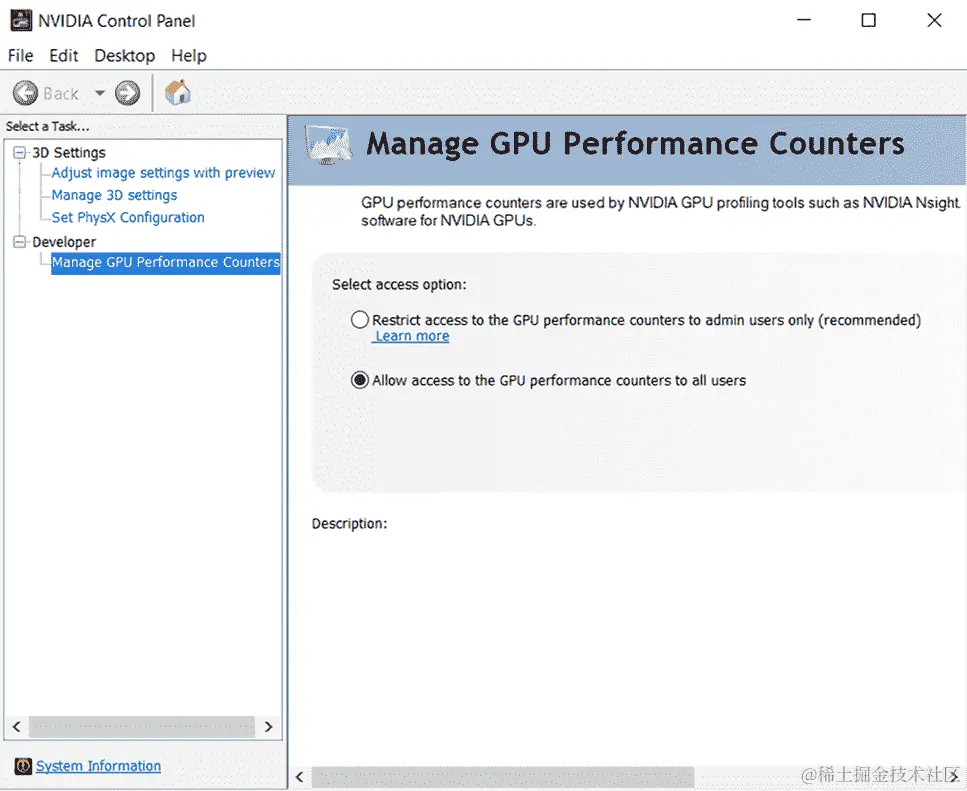Image resolution: width=967 pixels, height=791 pixels.
Task: Click the Back arrow icon in toolbar
Action: 25,94
